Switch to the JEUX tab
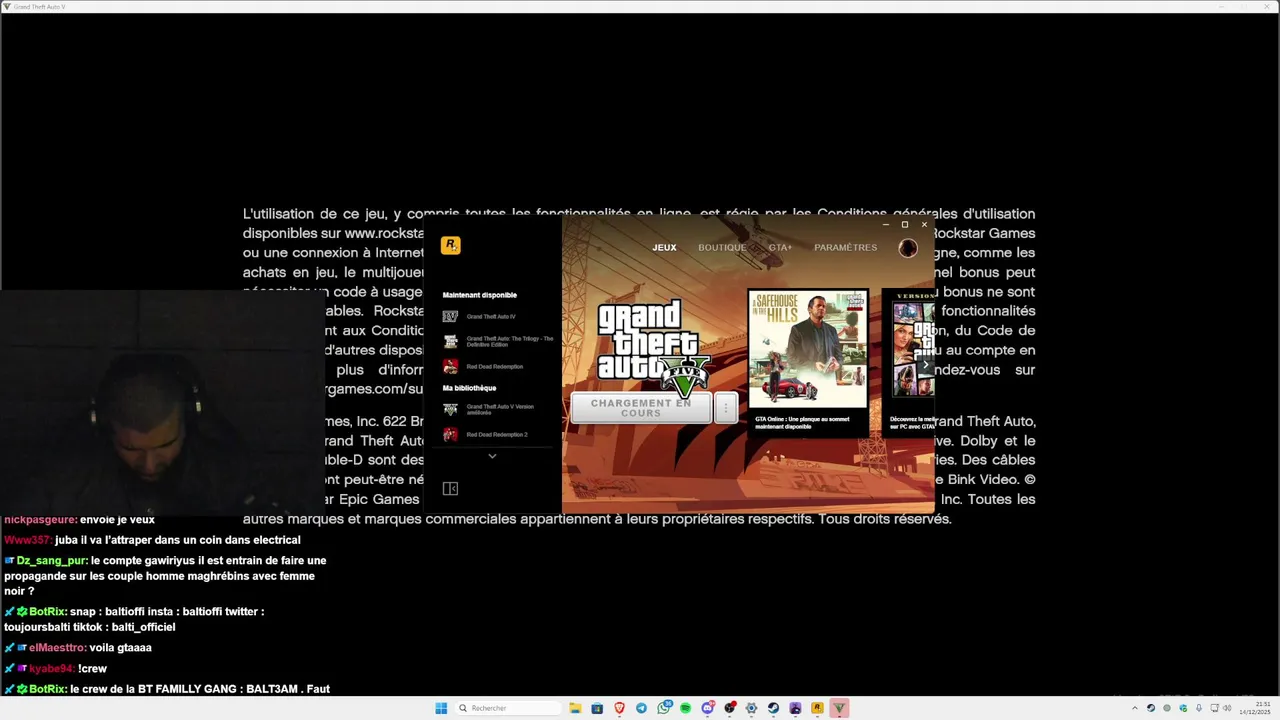This screenshot has width=1280, height=720. pos(664,248)
